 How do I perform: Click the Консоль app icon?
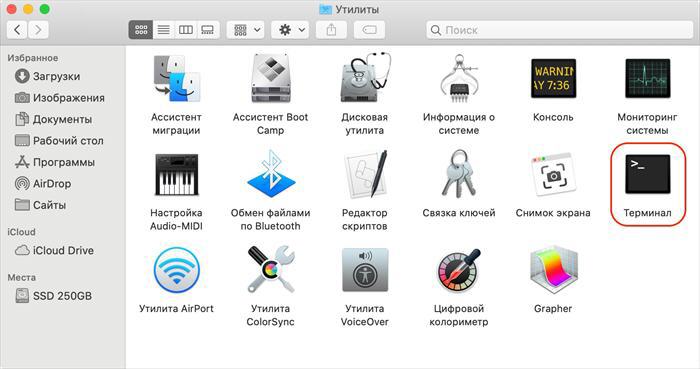pyautogui.click(x=553, y=79)
